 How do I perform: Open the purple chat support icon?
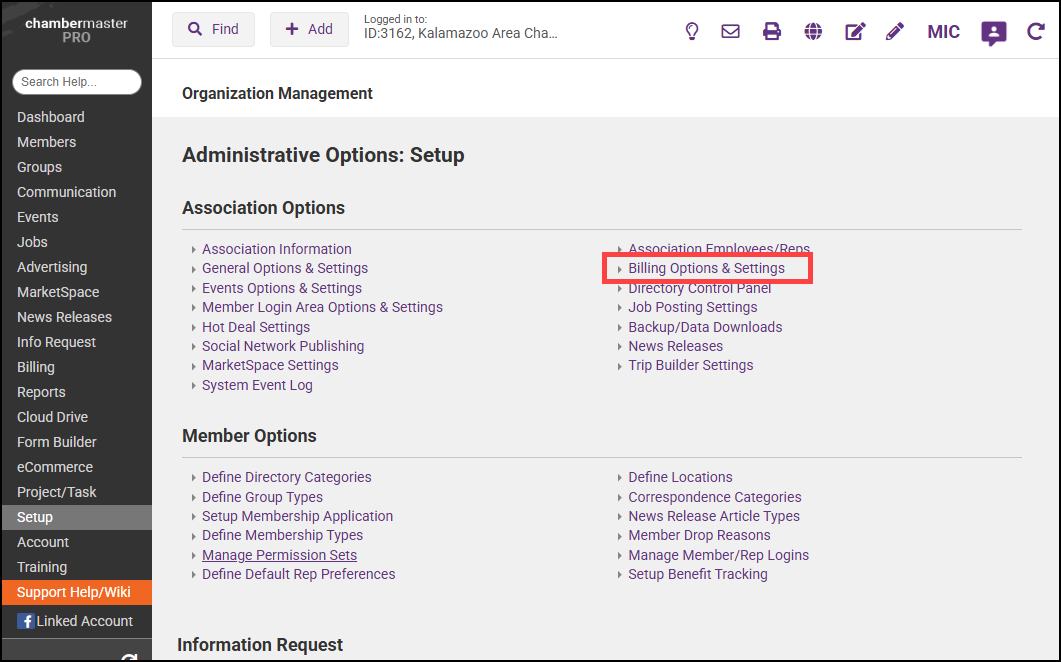point(993,33)
